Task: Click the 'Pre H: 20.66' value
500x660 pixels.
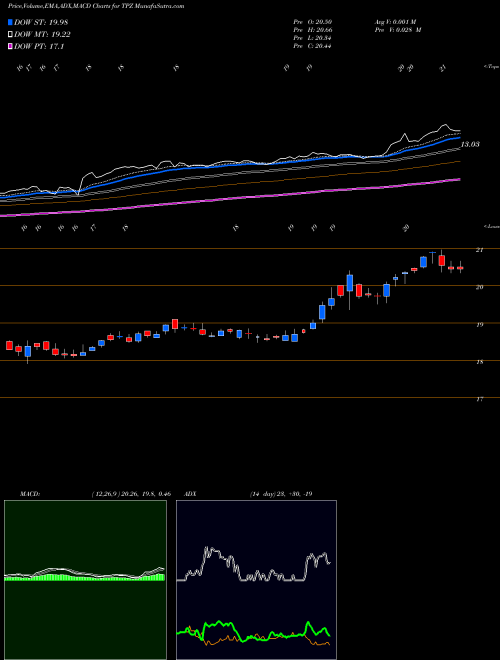Action: pyautogui.click(x=313, y=30)
